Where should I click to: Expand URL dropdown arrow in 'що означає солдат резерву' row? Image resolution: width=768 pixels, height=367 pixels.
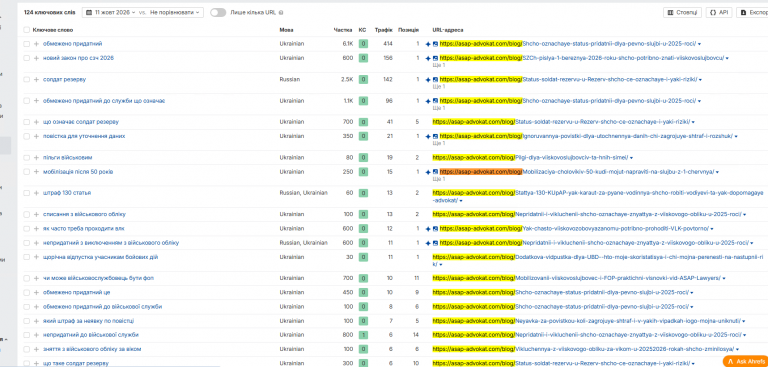pos(693,122)
